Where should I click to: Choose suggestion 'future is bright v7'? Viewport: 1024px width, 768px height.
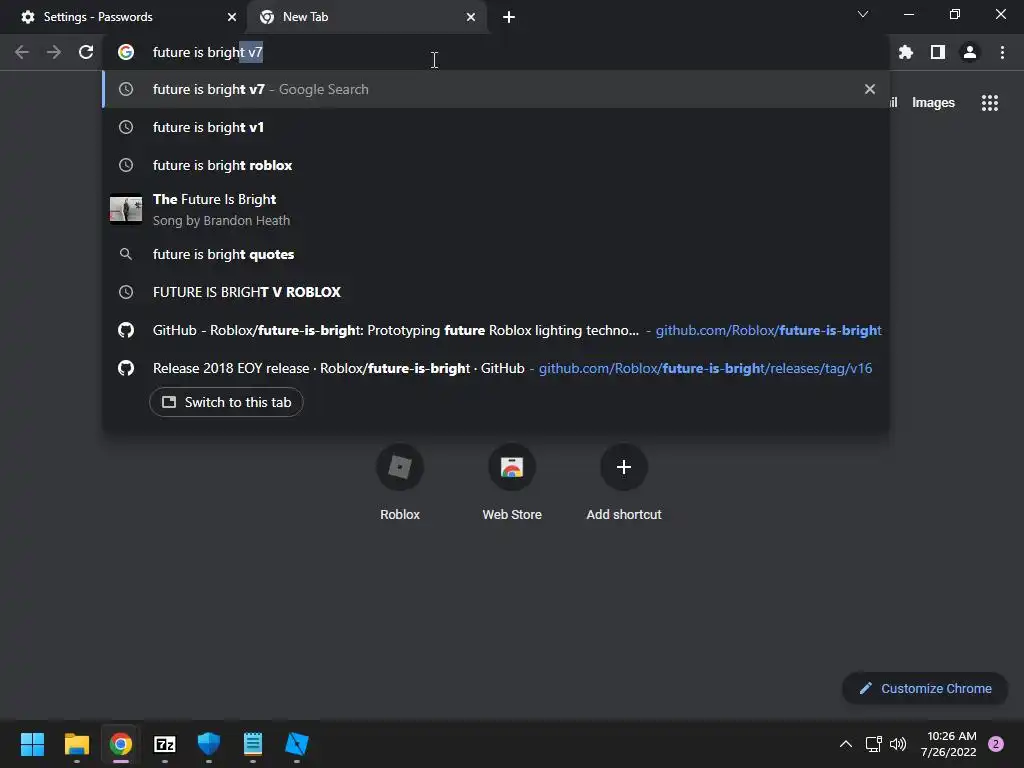(496, 89)
